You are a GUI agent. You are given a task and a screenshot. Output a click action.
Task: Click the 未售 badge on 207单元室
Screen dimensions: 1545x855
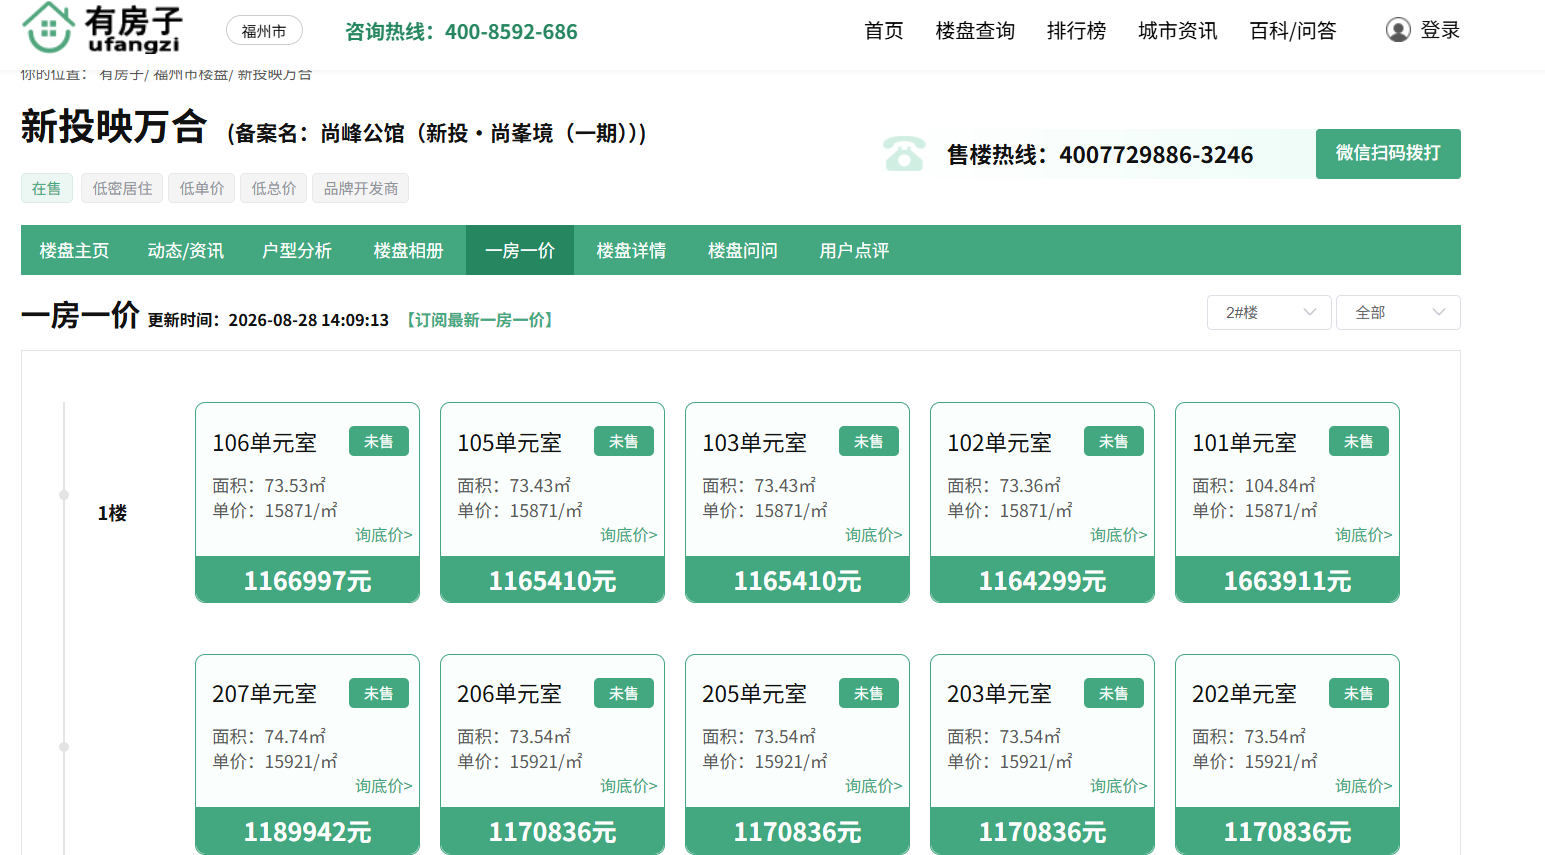379,693
